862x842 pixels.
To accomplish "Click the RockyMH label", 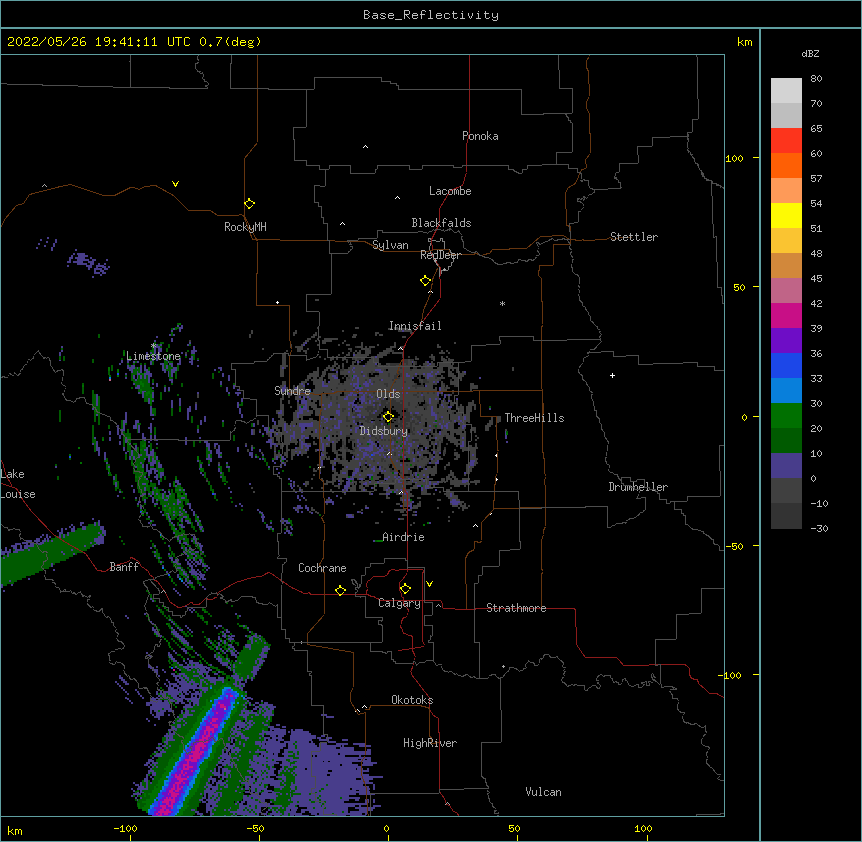I will 245,227.
